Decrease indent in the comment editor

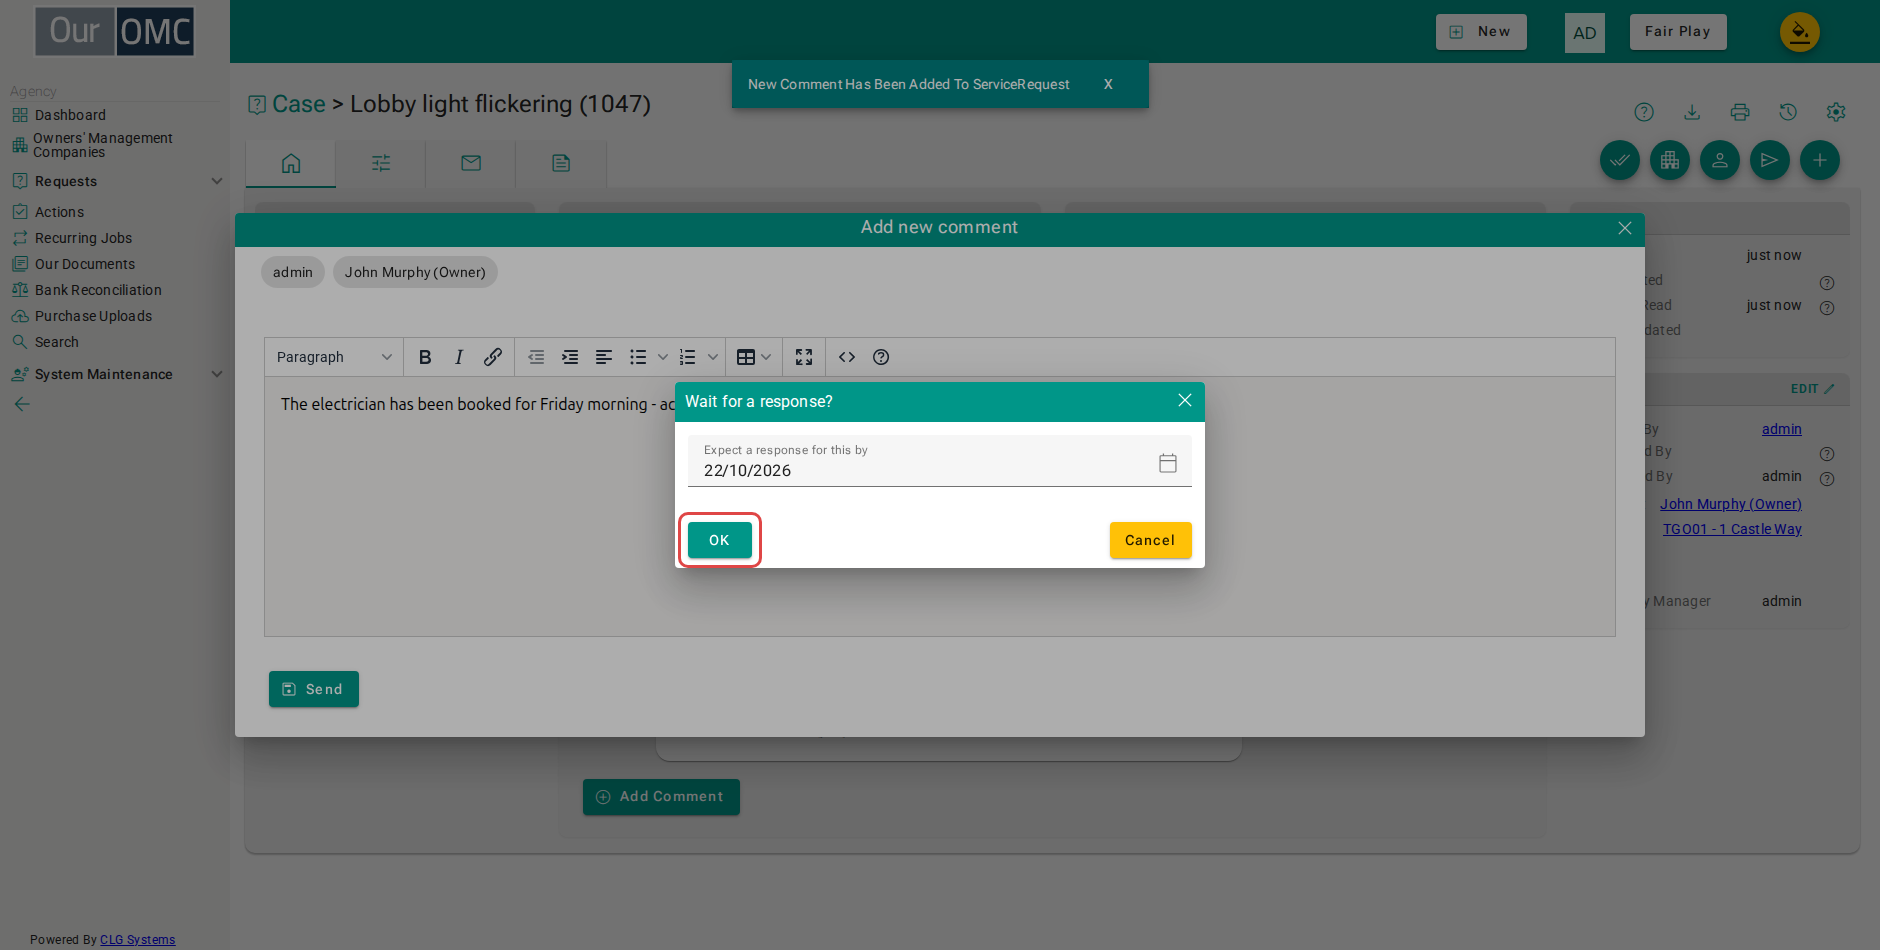536,357
